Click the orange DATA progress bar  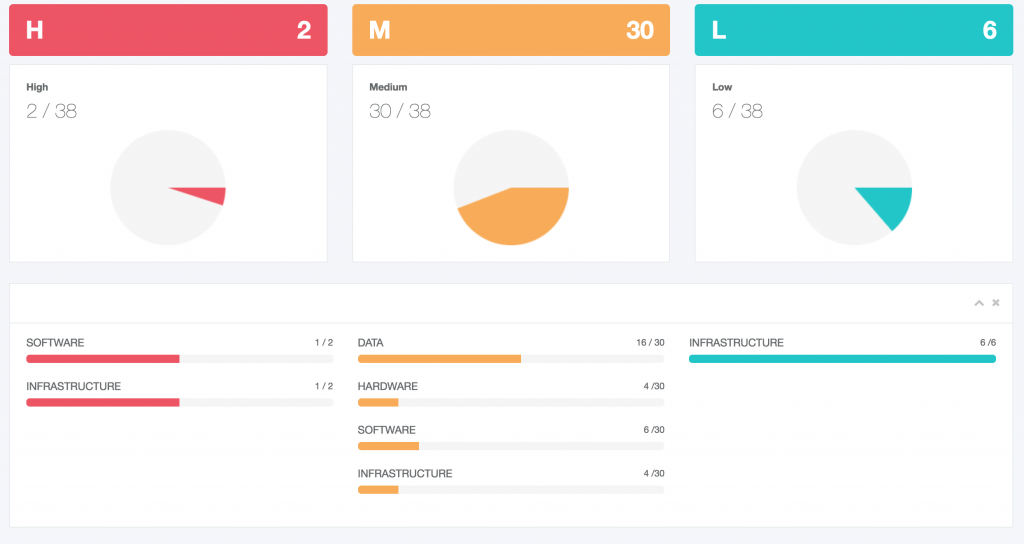coord(511,359)
